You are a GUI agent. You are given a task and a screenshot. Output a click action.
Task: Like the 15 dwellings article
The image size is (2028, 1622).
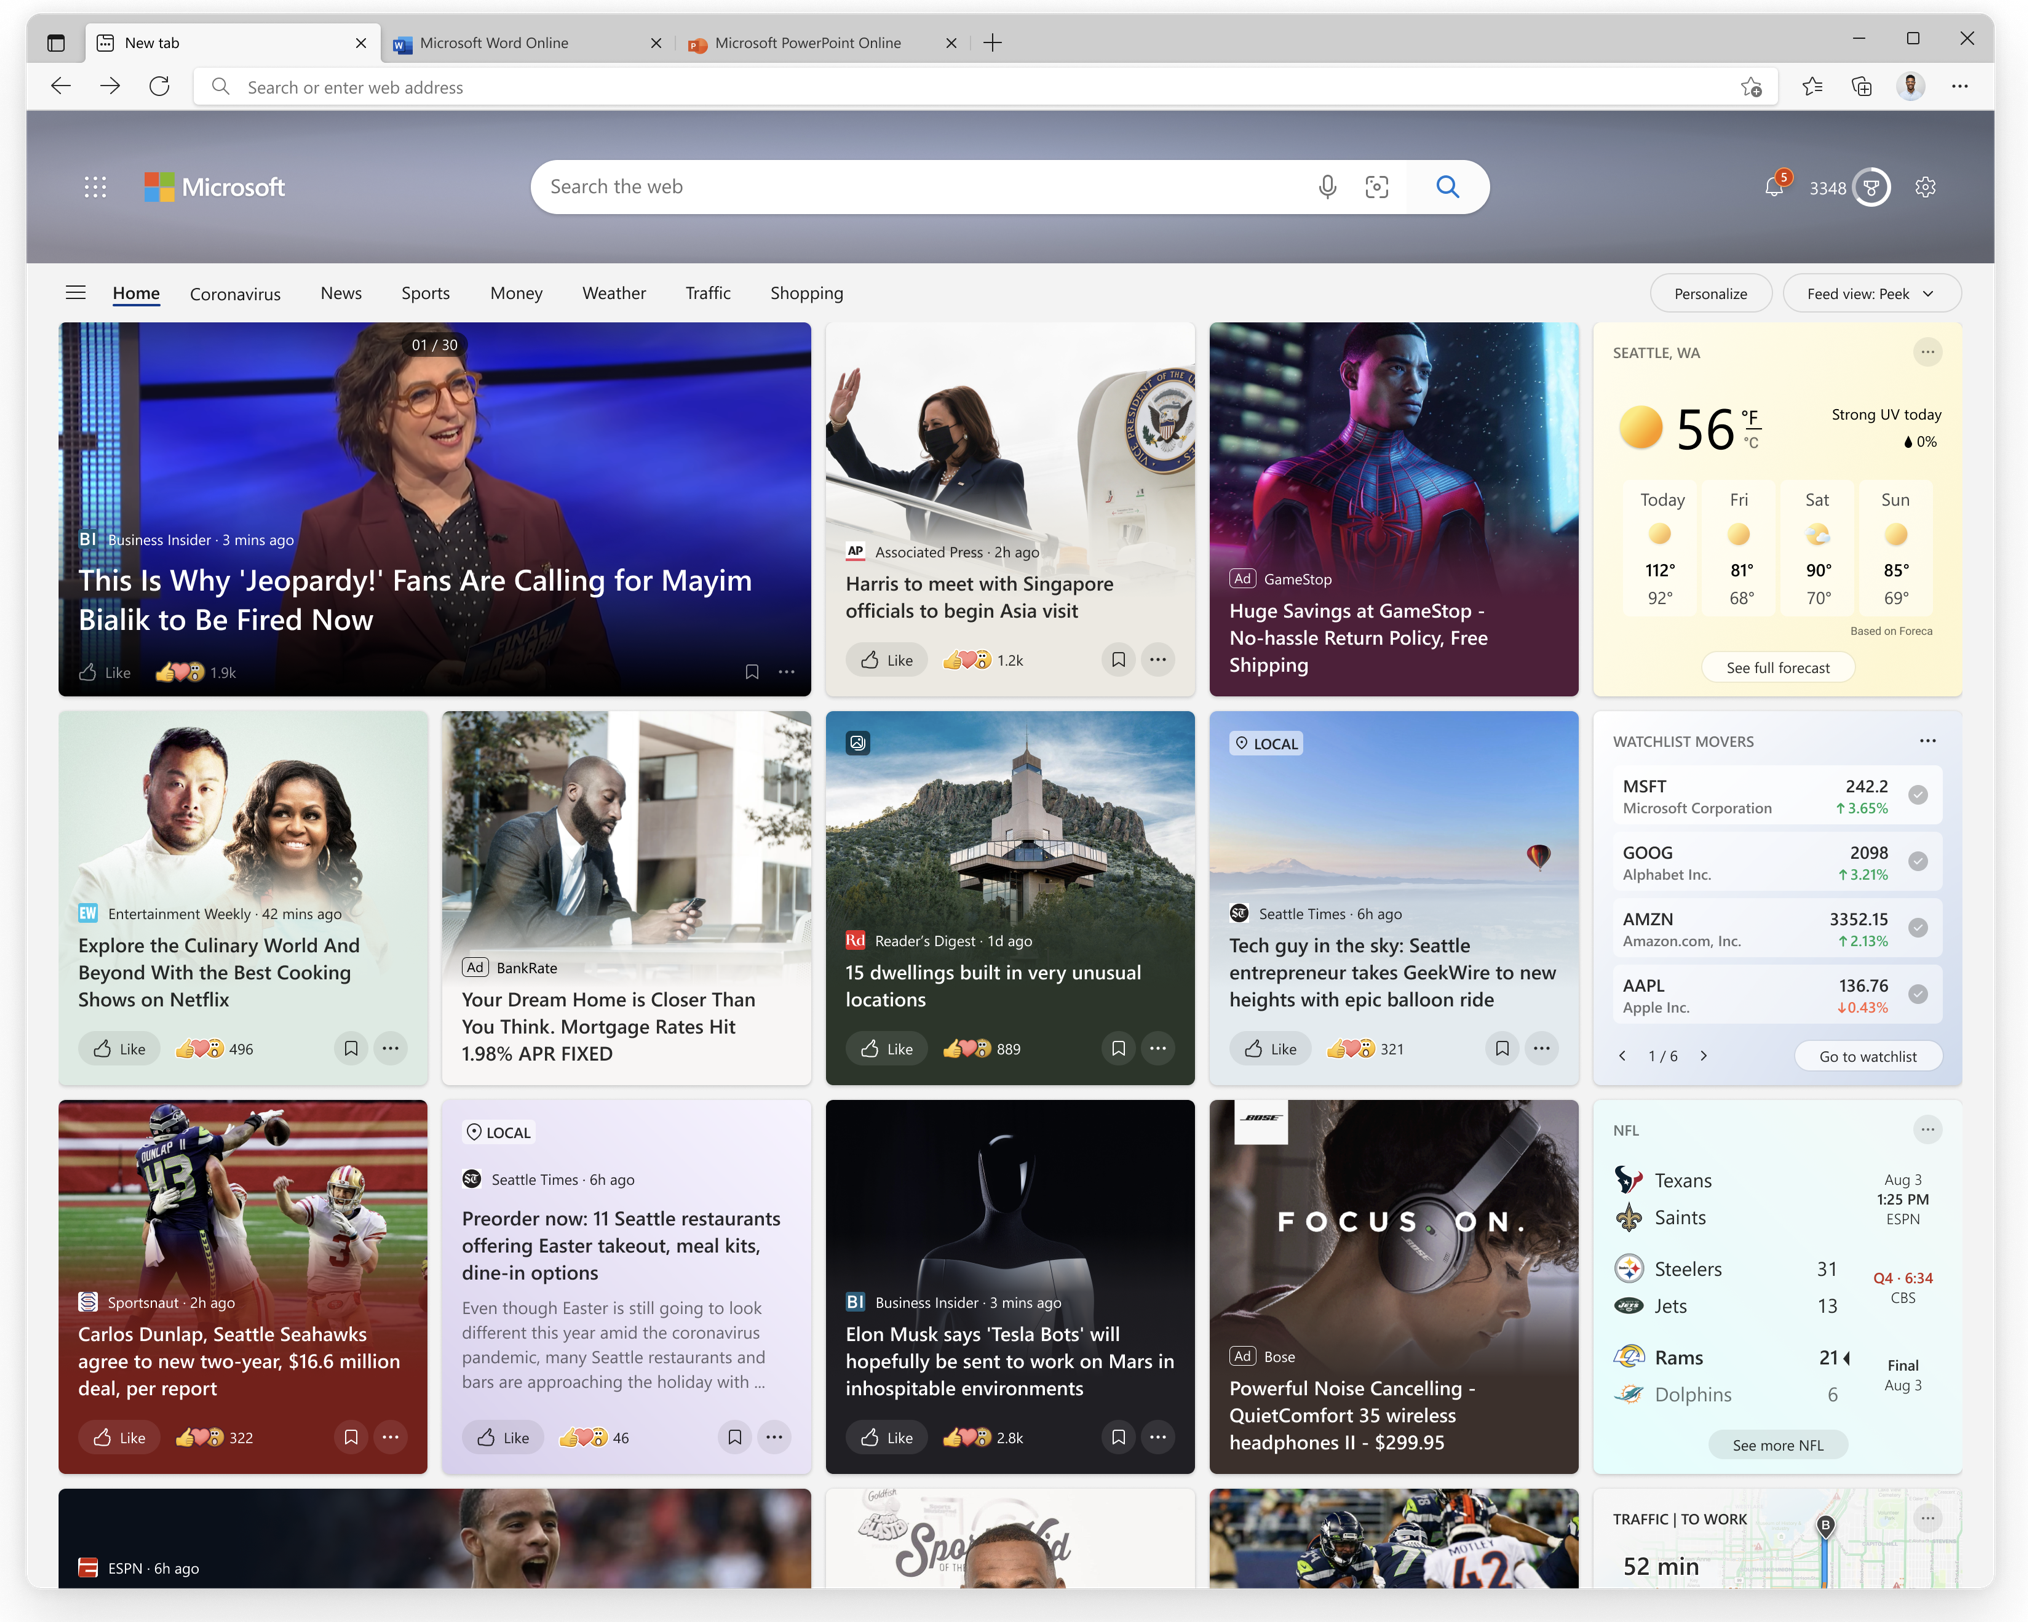pyautogui.click(x=886, y=1049)
